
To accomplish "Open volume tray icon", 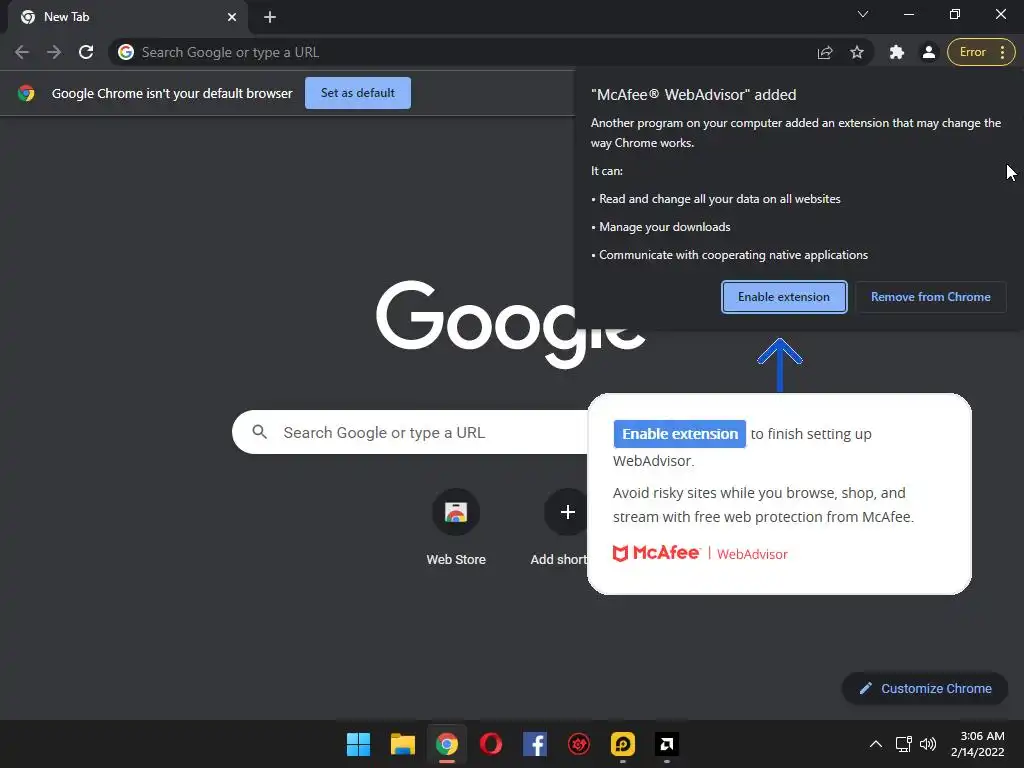I will (927, 744).
